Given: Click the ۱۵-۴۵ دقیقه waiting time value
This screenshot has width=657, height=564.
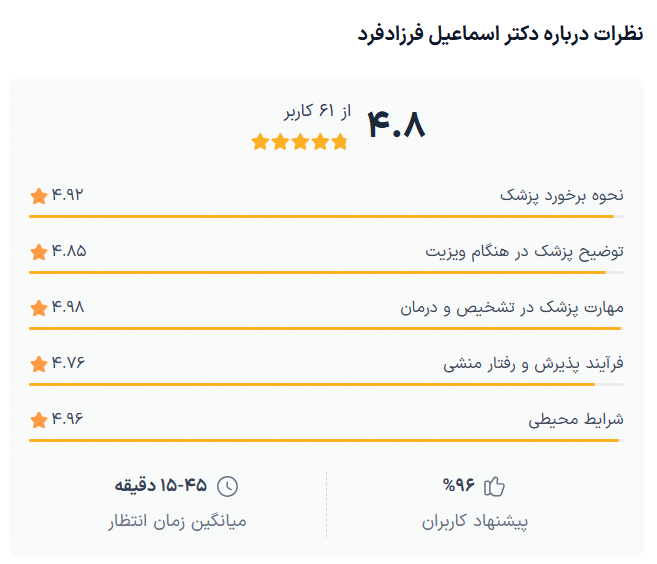Looking at the screenshot, I should pos(160,487).
